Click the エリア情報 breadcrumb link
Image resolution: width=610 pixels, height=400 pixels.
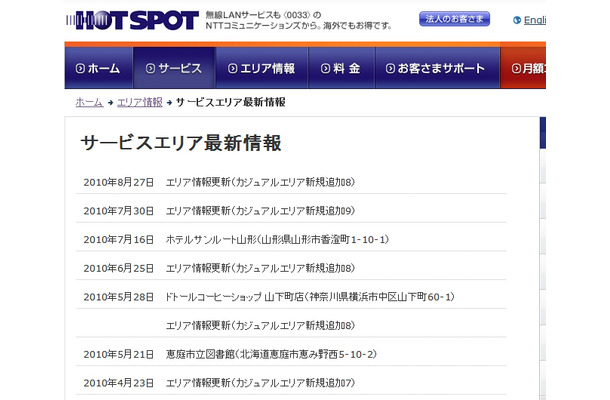[x=140, y=102]
